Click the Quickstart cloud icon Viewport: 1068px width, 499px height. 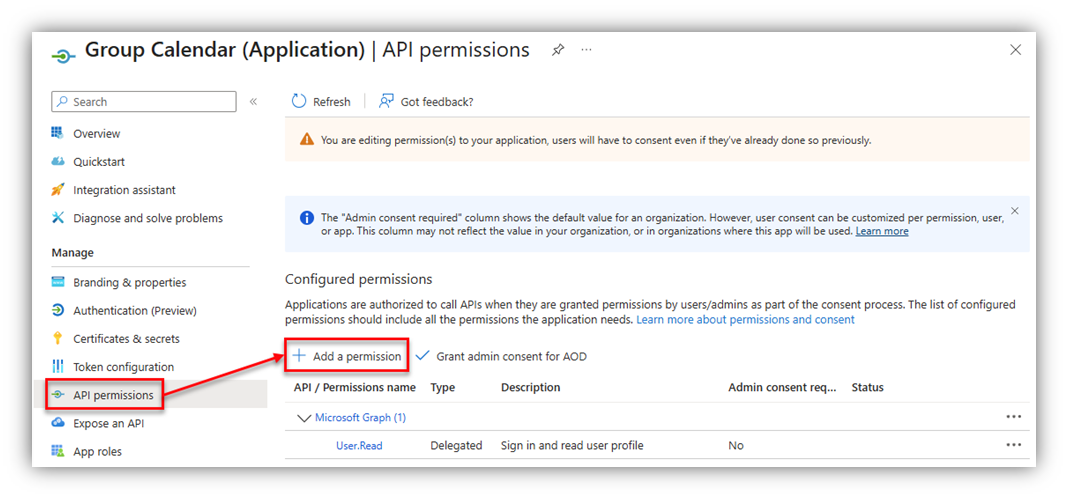(58, 161)
